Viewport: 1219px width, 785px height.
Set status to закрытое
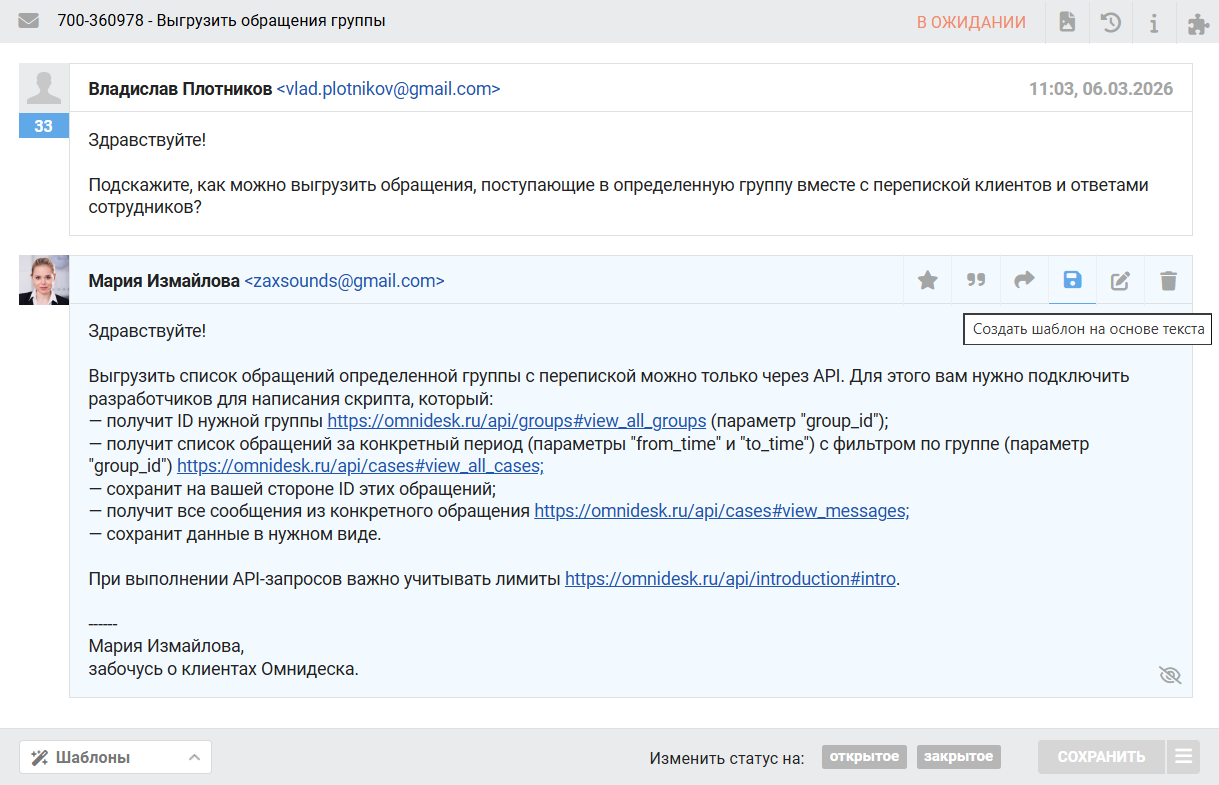[x=958, y=757]
